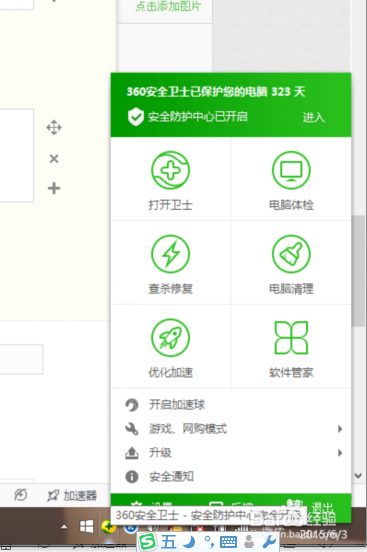Screen dimensions: 367x552
Task: Click the circular restore icon left of 加速器
Action: click(20, 495)
